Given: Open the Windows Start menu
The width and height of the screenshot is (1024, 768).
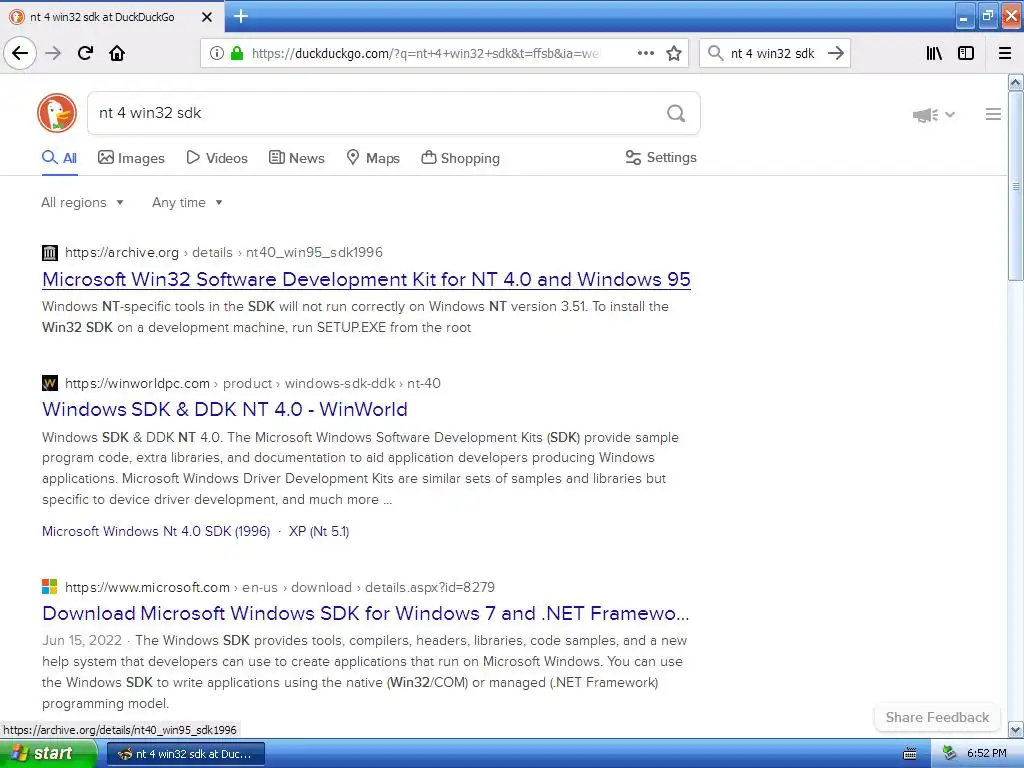Looking at the screenshot, I should pyautogui.click(x=48, y=754).
